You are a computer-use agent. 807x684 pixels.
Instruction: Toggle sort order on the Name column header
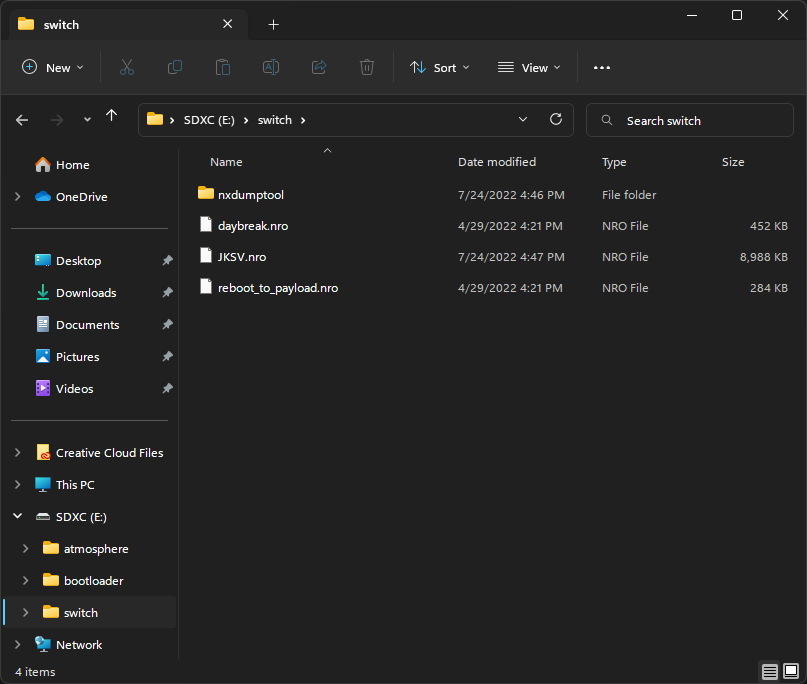point(226,161)
